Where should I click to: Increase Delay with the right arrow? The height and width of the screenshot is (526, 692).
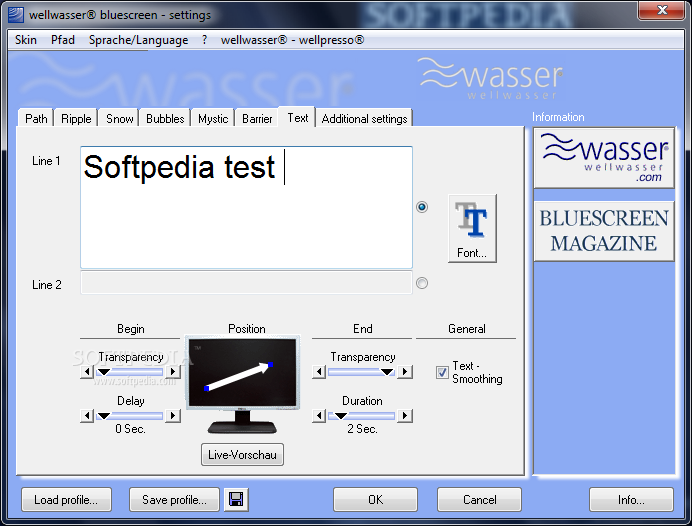[173, 415]
